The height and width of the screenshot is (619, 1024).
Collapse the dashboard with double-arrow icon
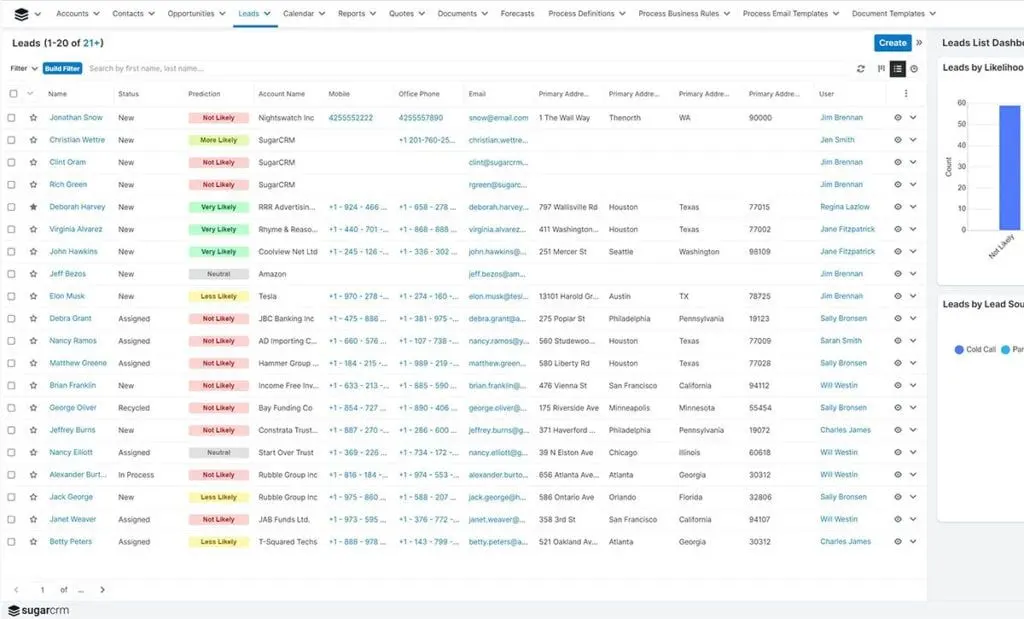(919, 42)
